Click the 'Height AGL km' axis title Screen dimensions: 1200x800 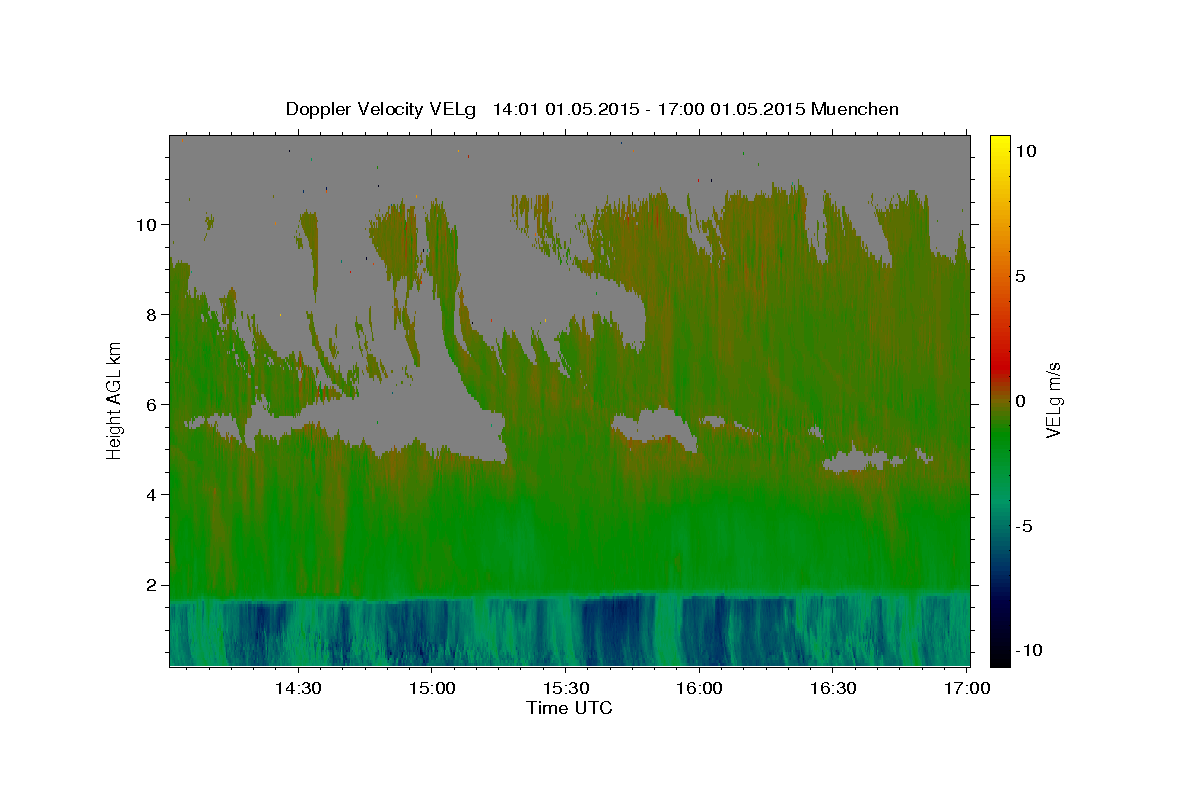tap(115, 400)
